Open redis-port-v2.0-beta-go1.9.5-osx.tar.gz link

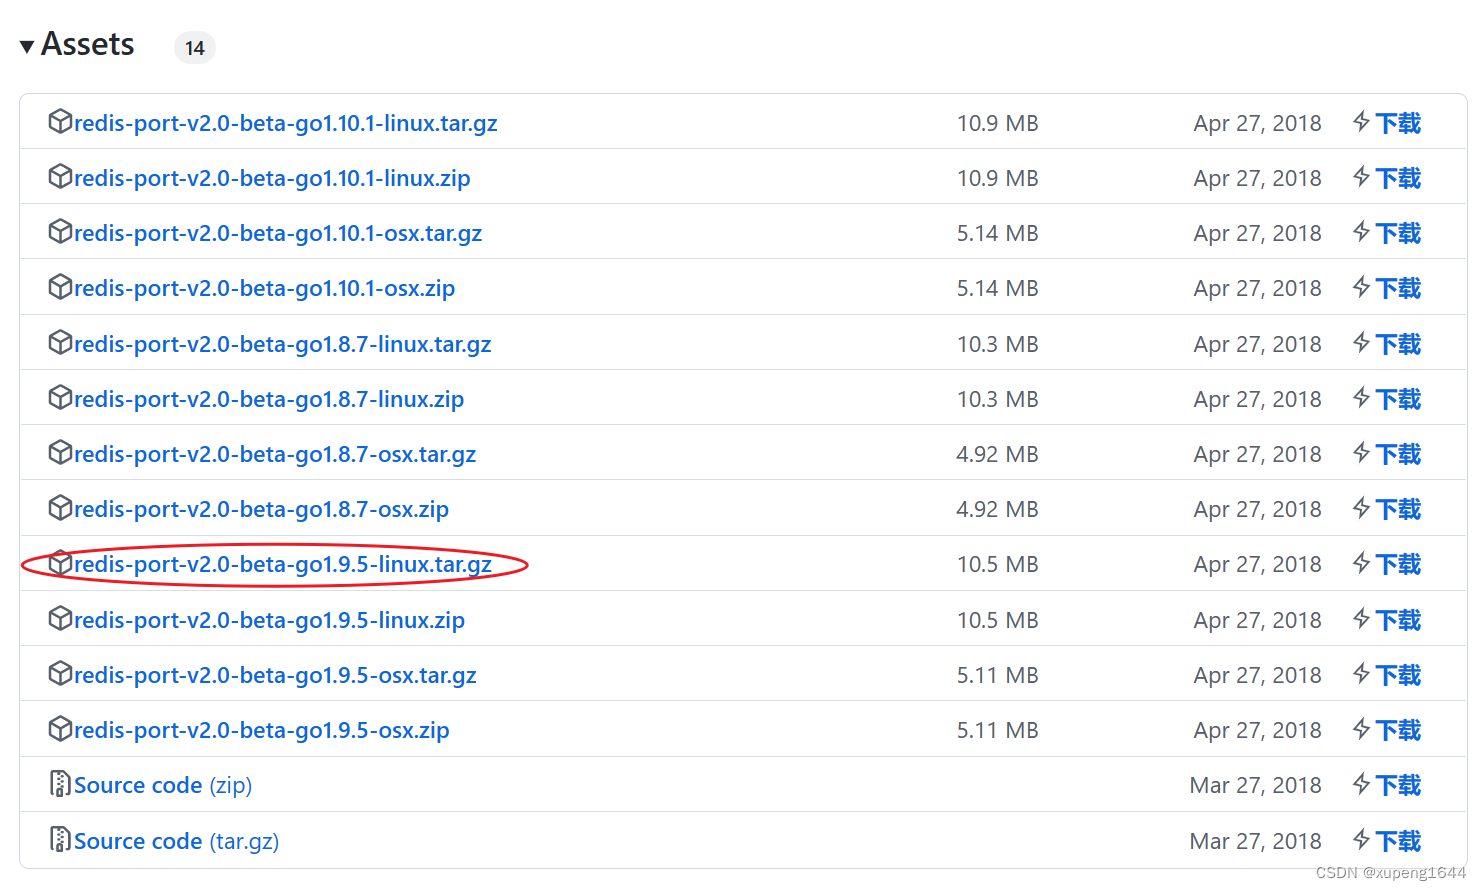tap(276, 675)
